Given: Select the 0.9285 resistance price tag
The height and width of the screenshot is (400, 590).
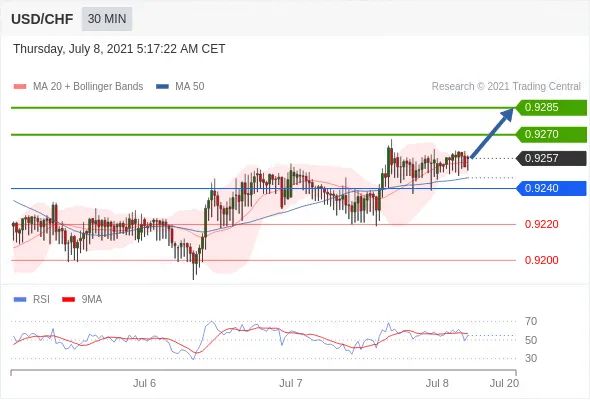Looking at the screenshot, I should click(551, 107).
